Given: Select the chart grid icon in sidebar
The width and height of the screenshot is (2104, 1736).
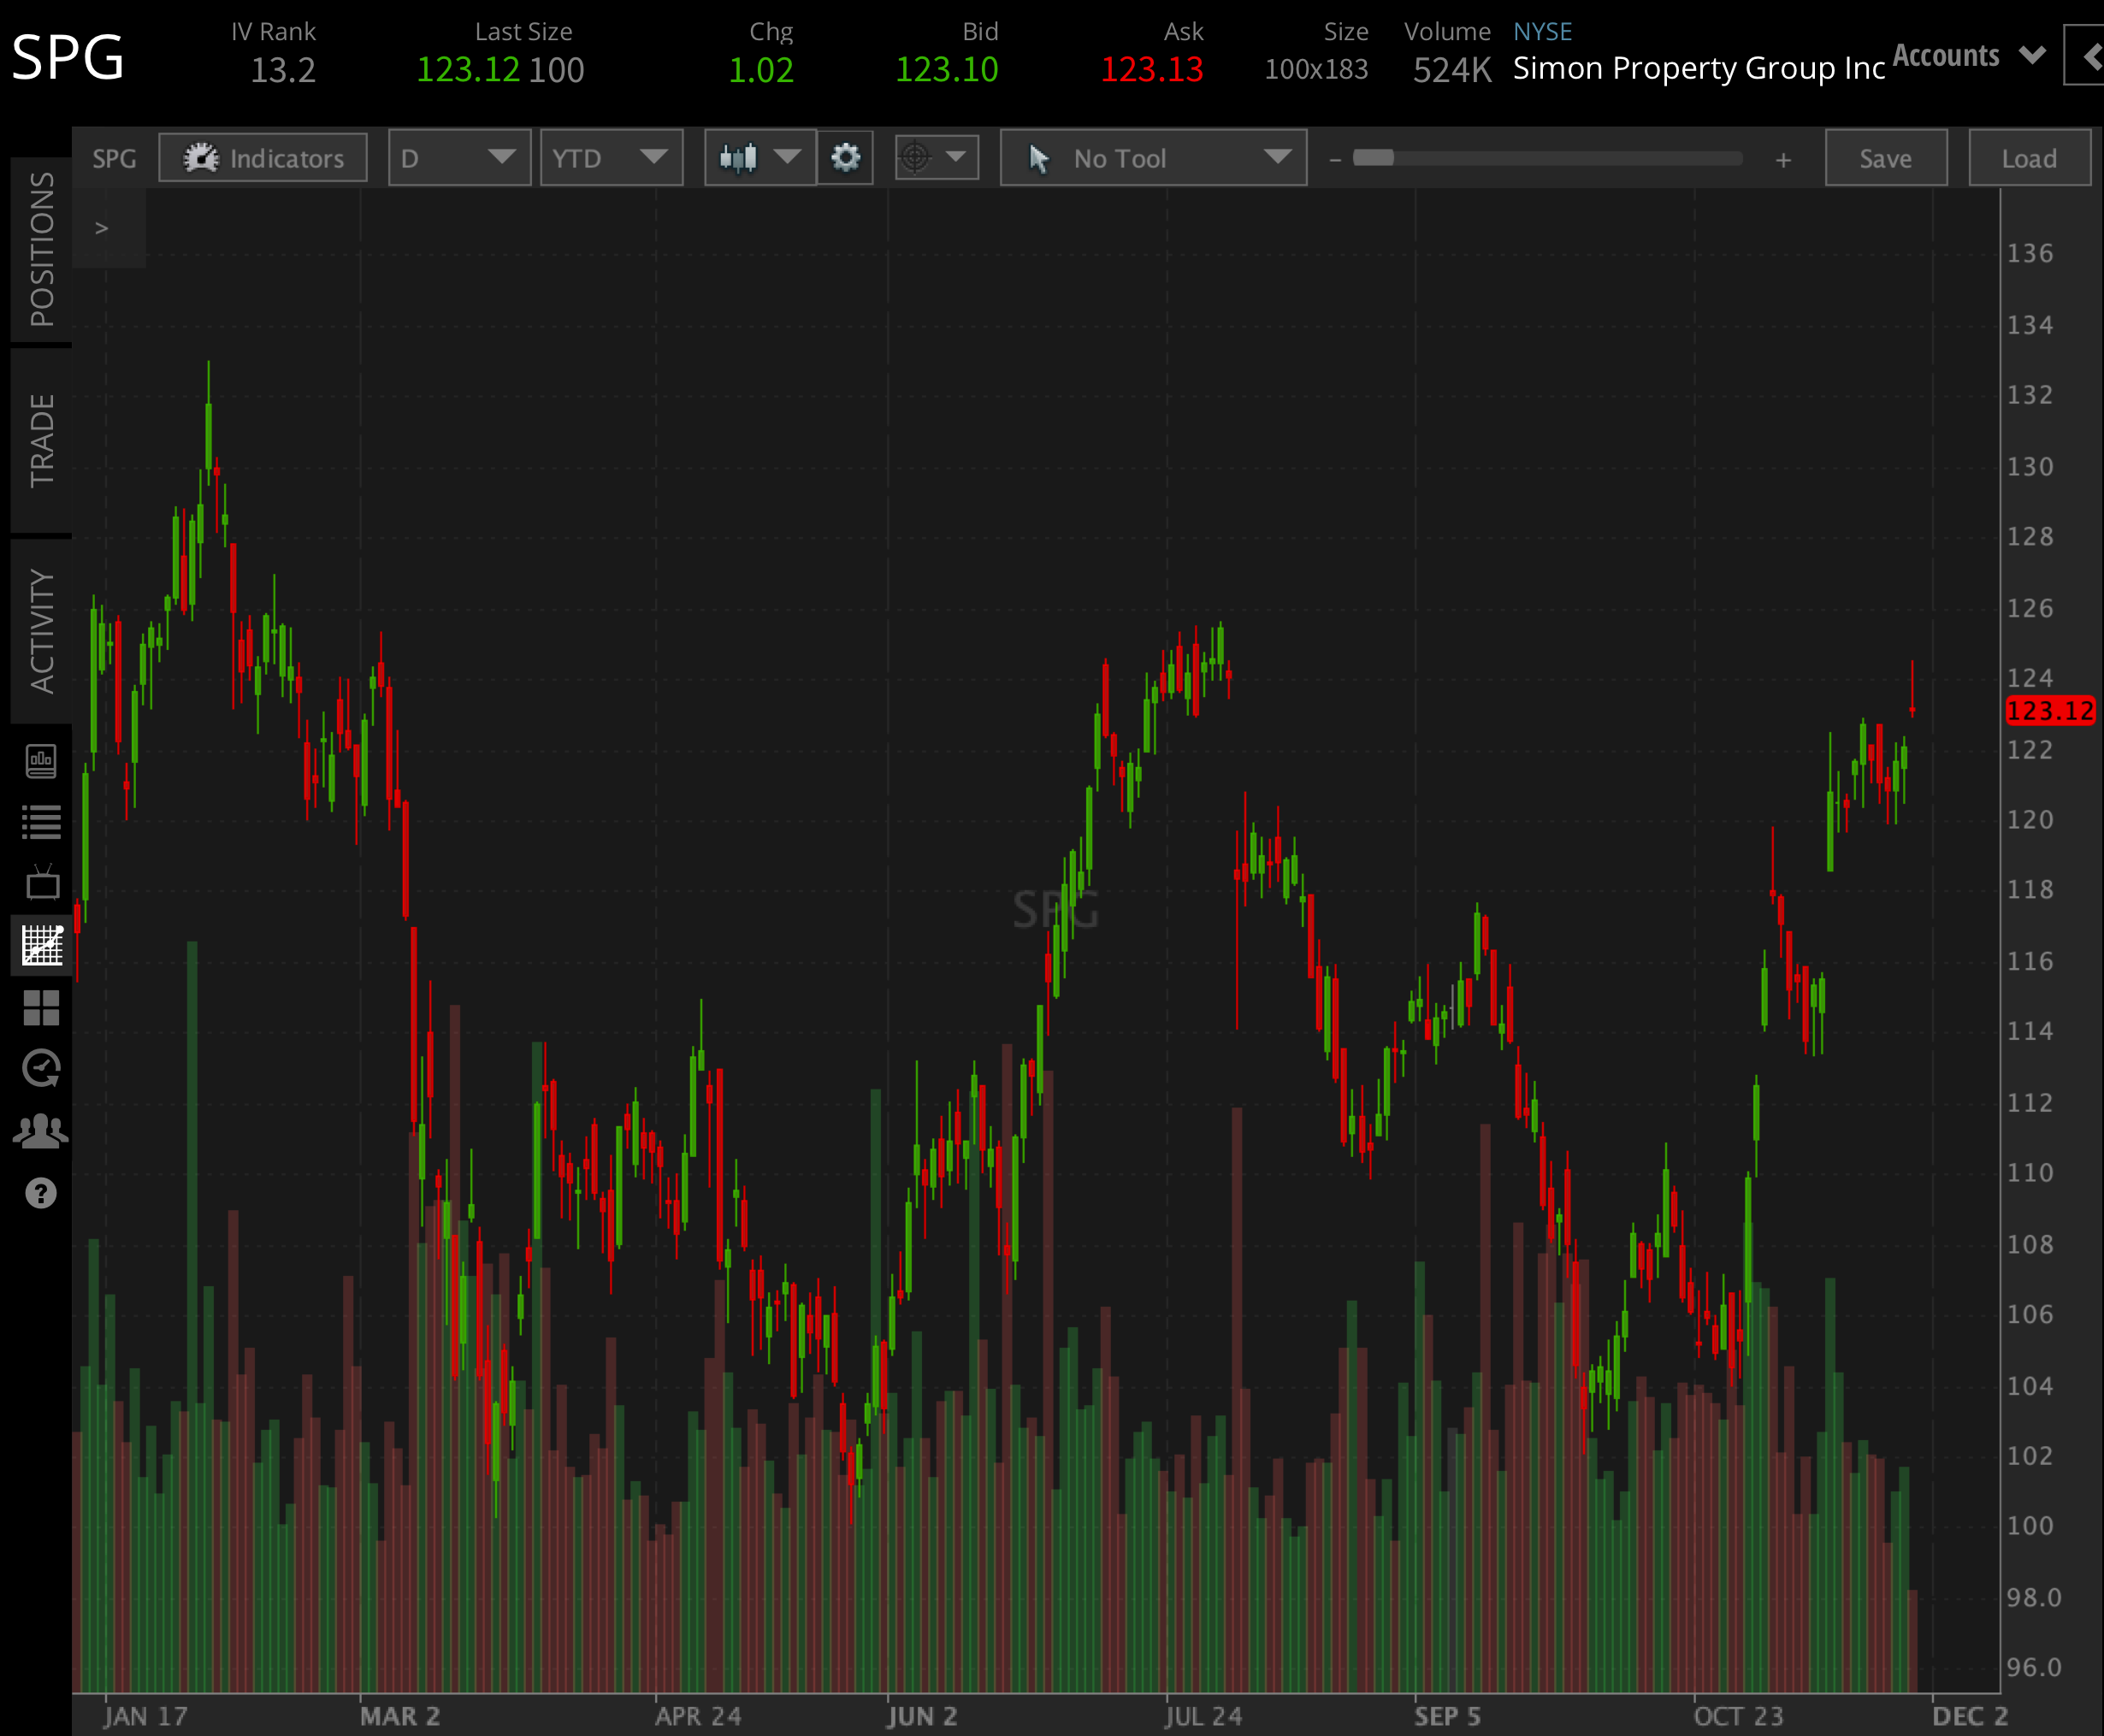Looking at the screenshot, I should [41, 945].
